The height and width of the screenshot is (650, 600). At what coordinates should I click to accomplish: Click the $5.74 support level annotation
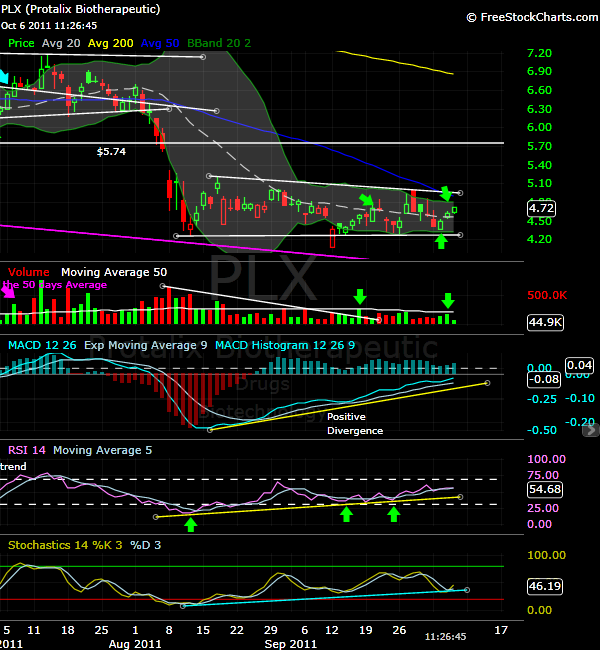coord(111,152)
